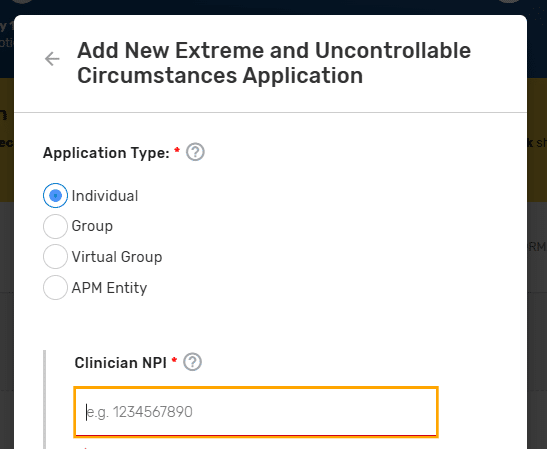
Task: Click the dialog title heading text
Action: tap(274, 63)
